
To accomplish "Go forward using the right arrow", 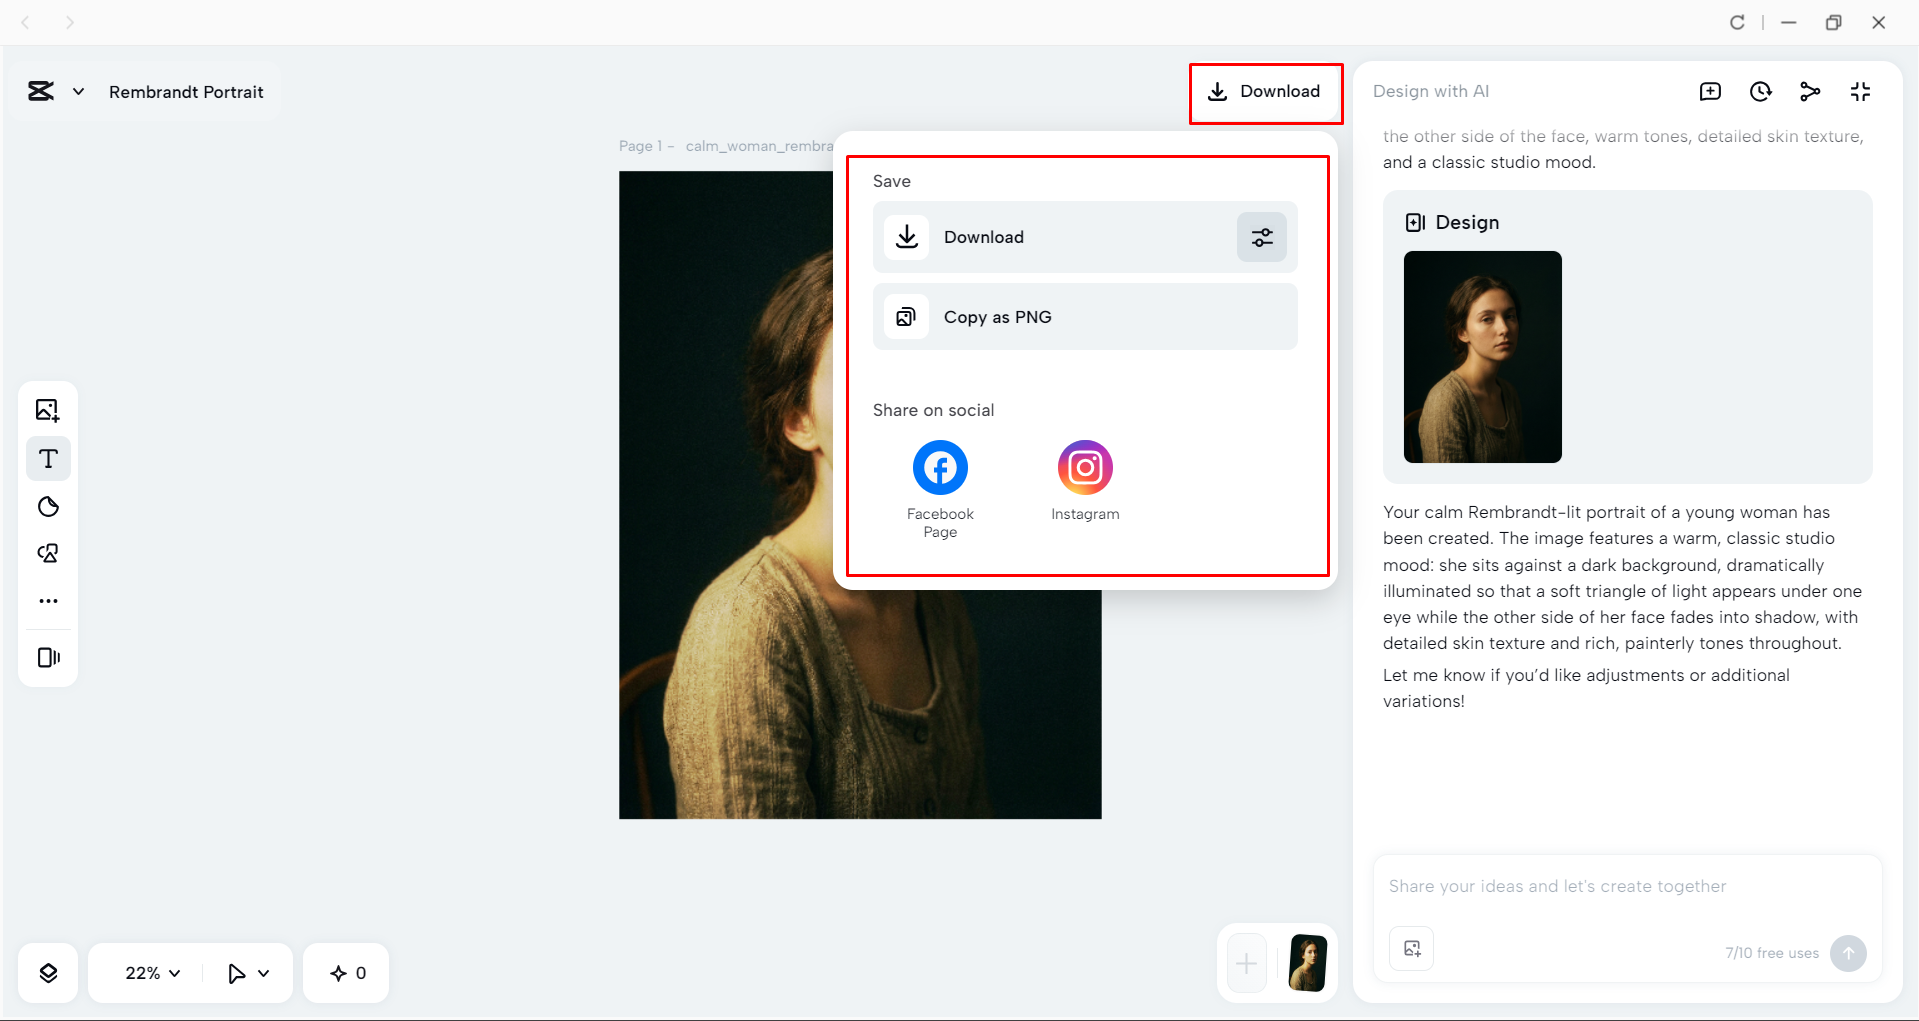I will (x=70, y=22).
